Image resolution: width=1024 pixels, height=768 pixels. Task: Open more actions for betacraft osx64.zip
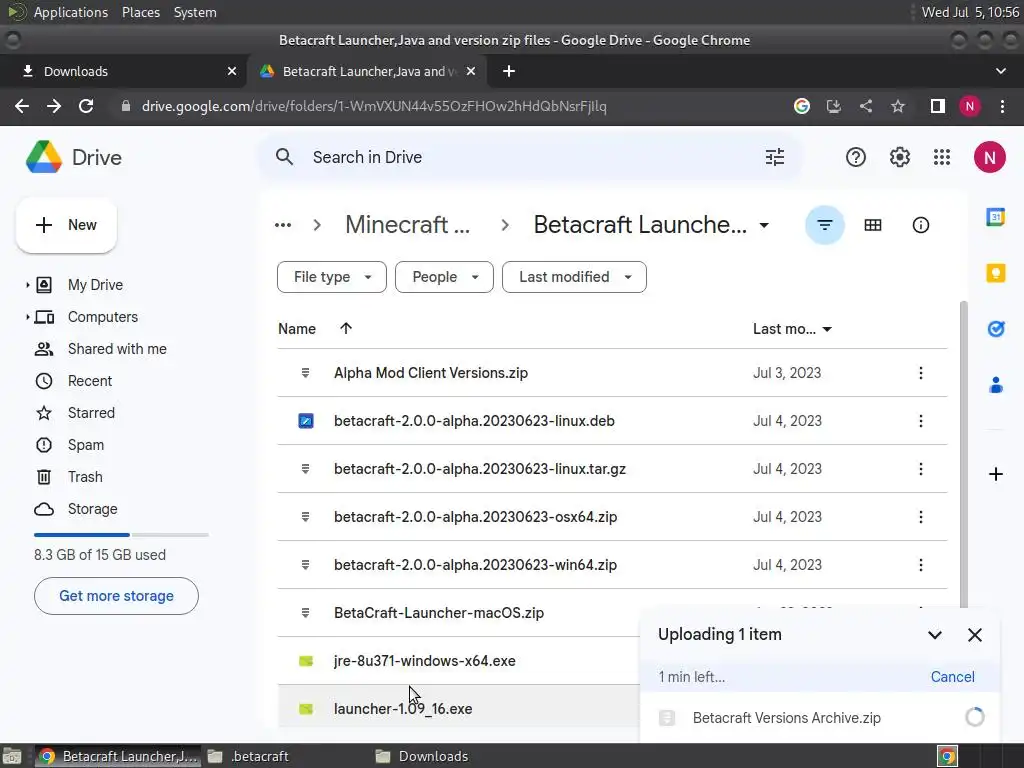[x=921, y=517]
